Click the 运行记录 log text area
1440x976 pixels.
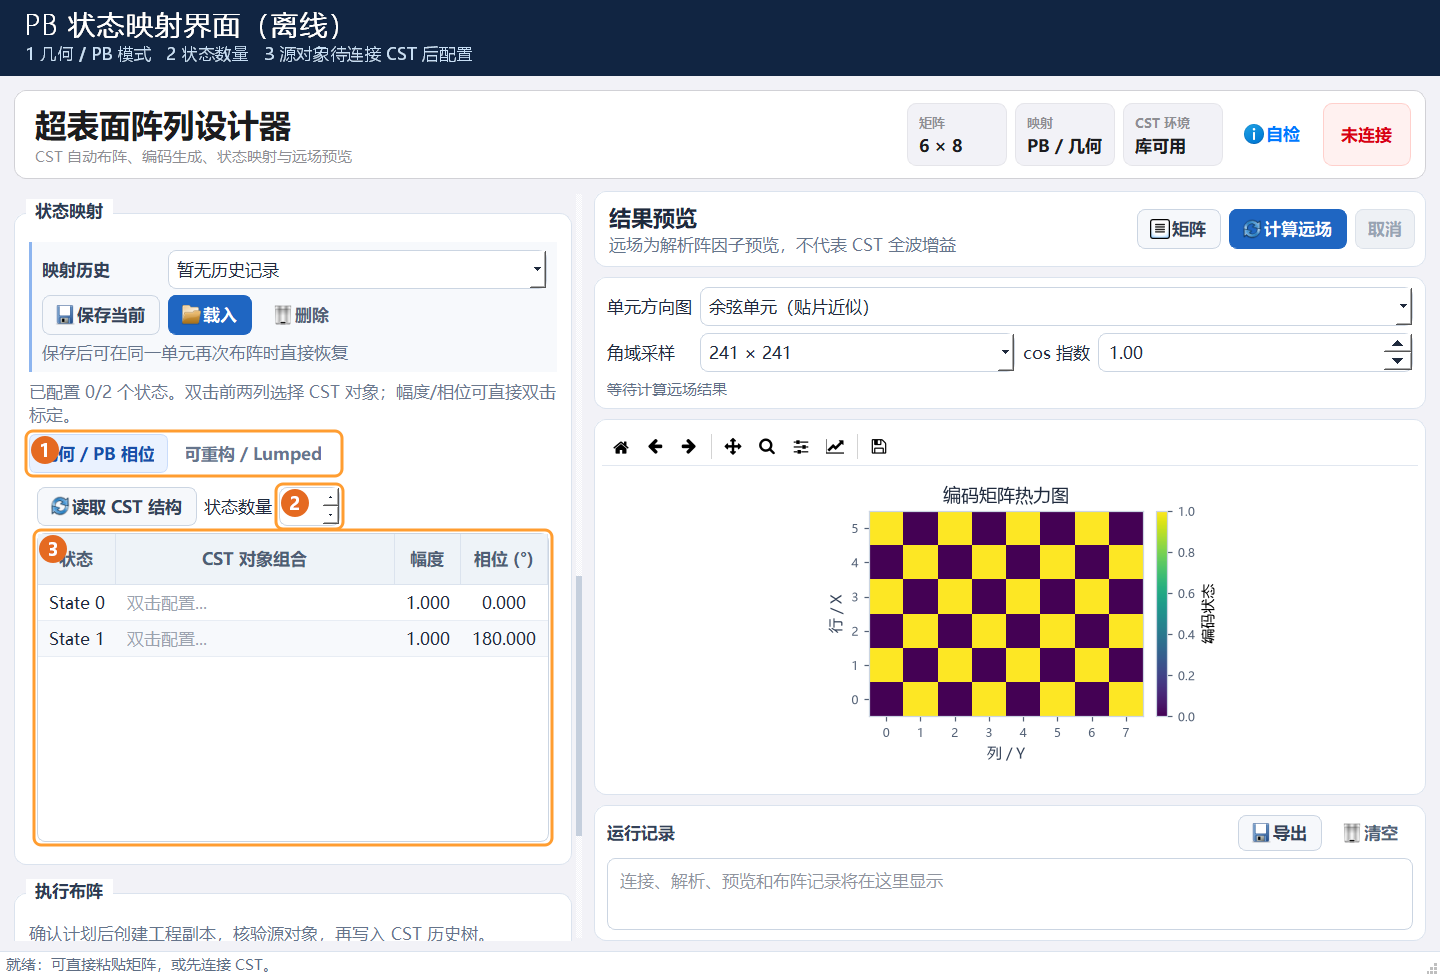click(x=1010, y=894)
